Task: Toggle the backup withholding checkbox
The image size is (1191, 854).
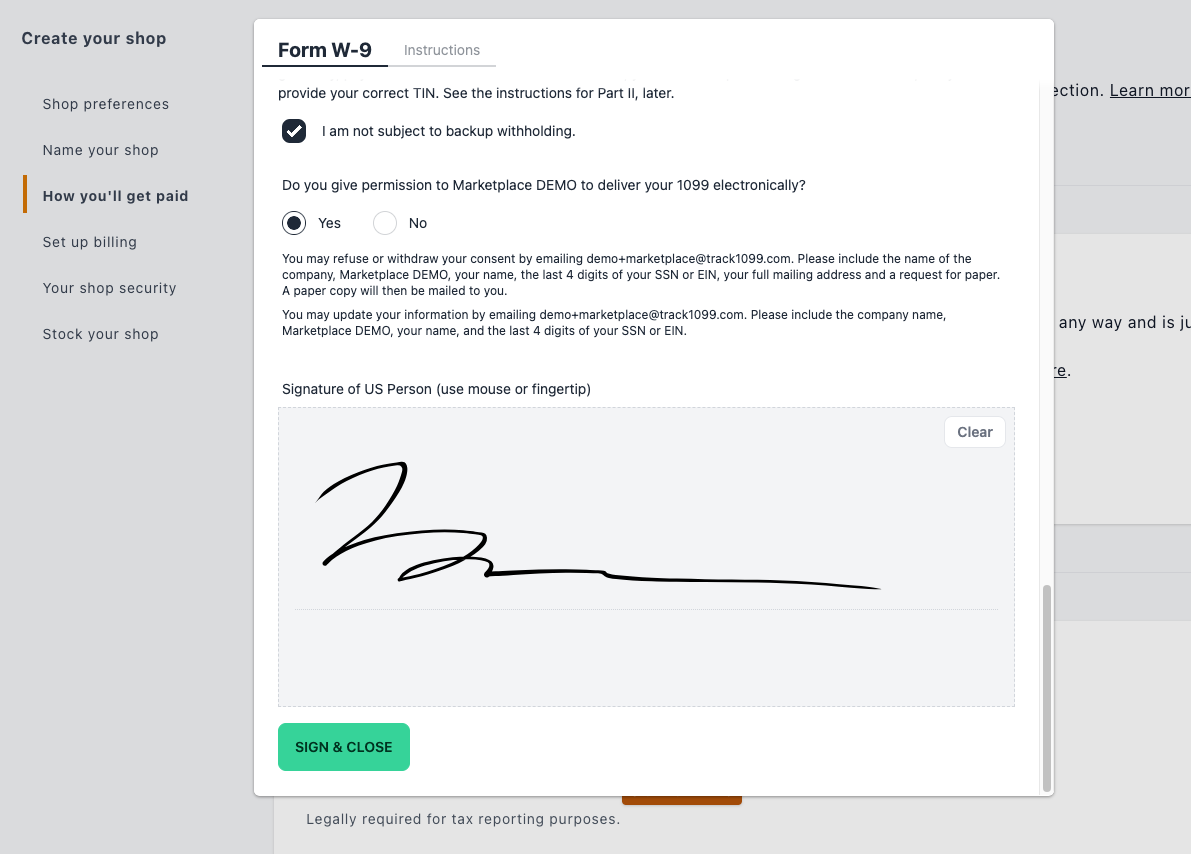Action: click(294, 131)
